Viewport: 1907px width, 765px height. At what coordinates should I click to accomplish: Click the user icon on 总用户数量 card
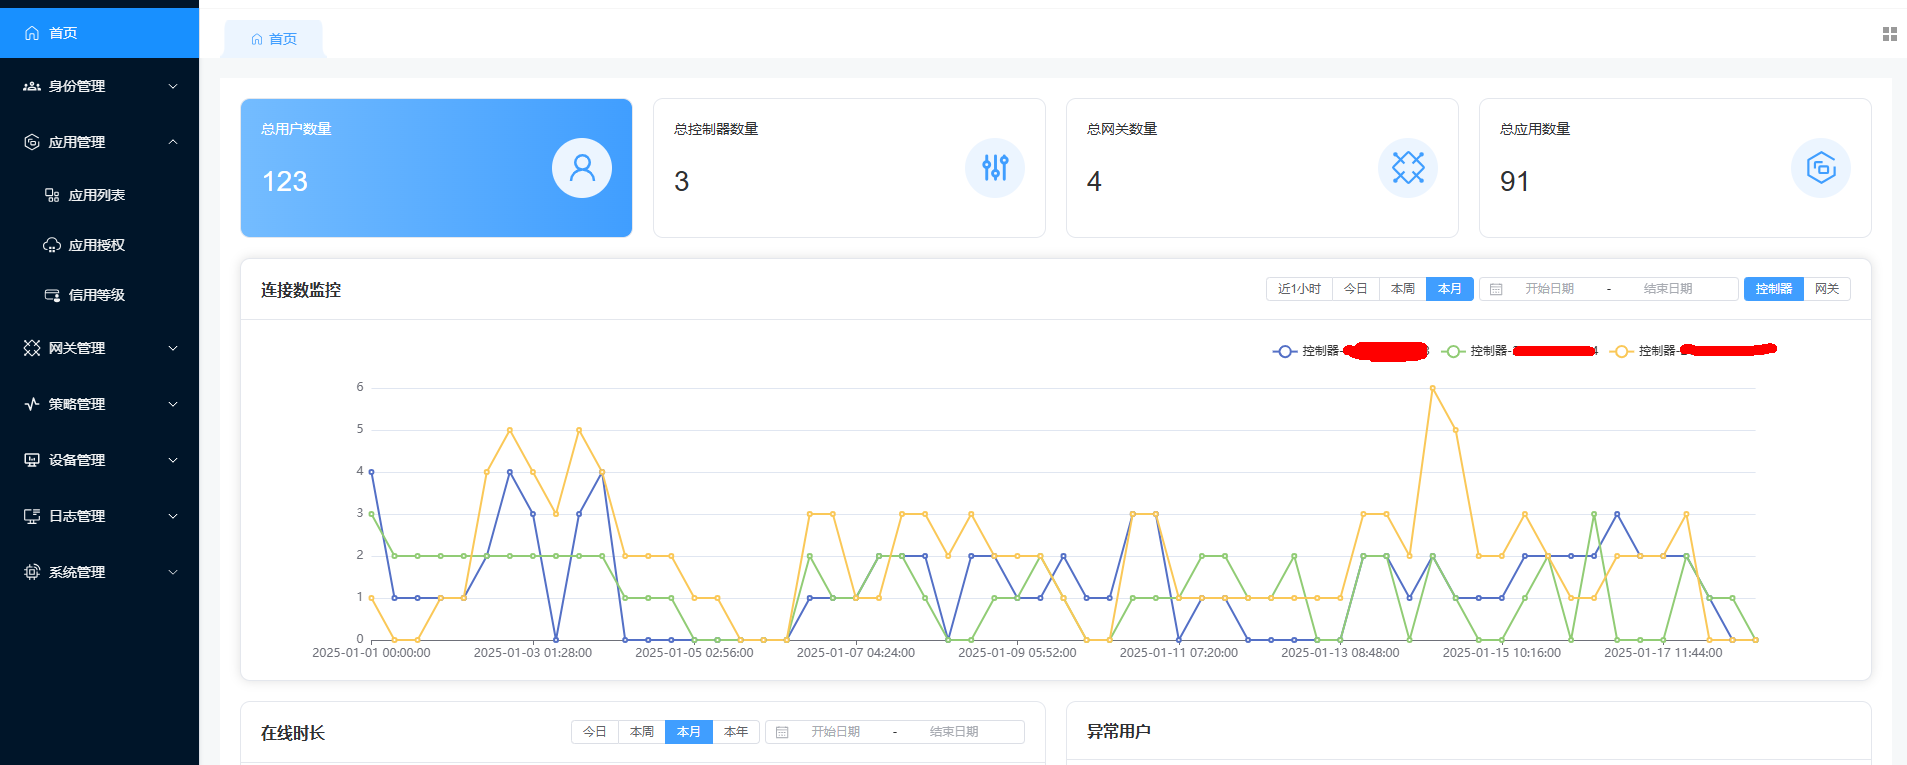click(581, 168)
